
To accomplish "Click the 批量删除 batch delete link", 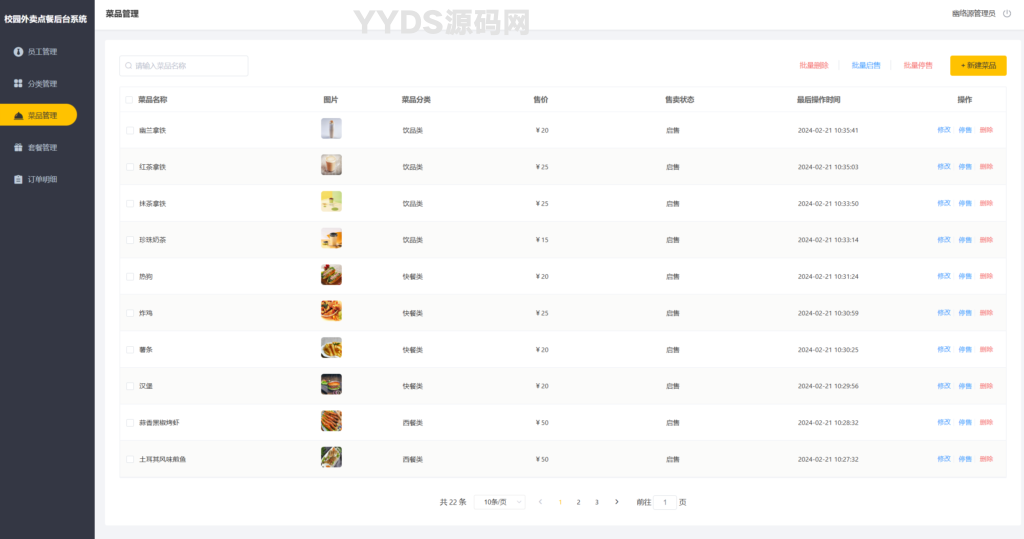I will point(813,66).
